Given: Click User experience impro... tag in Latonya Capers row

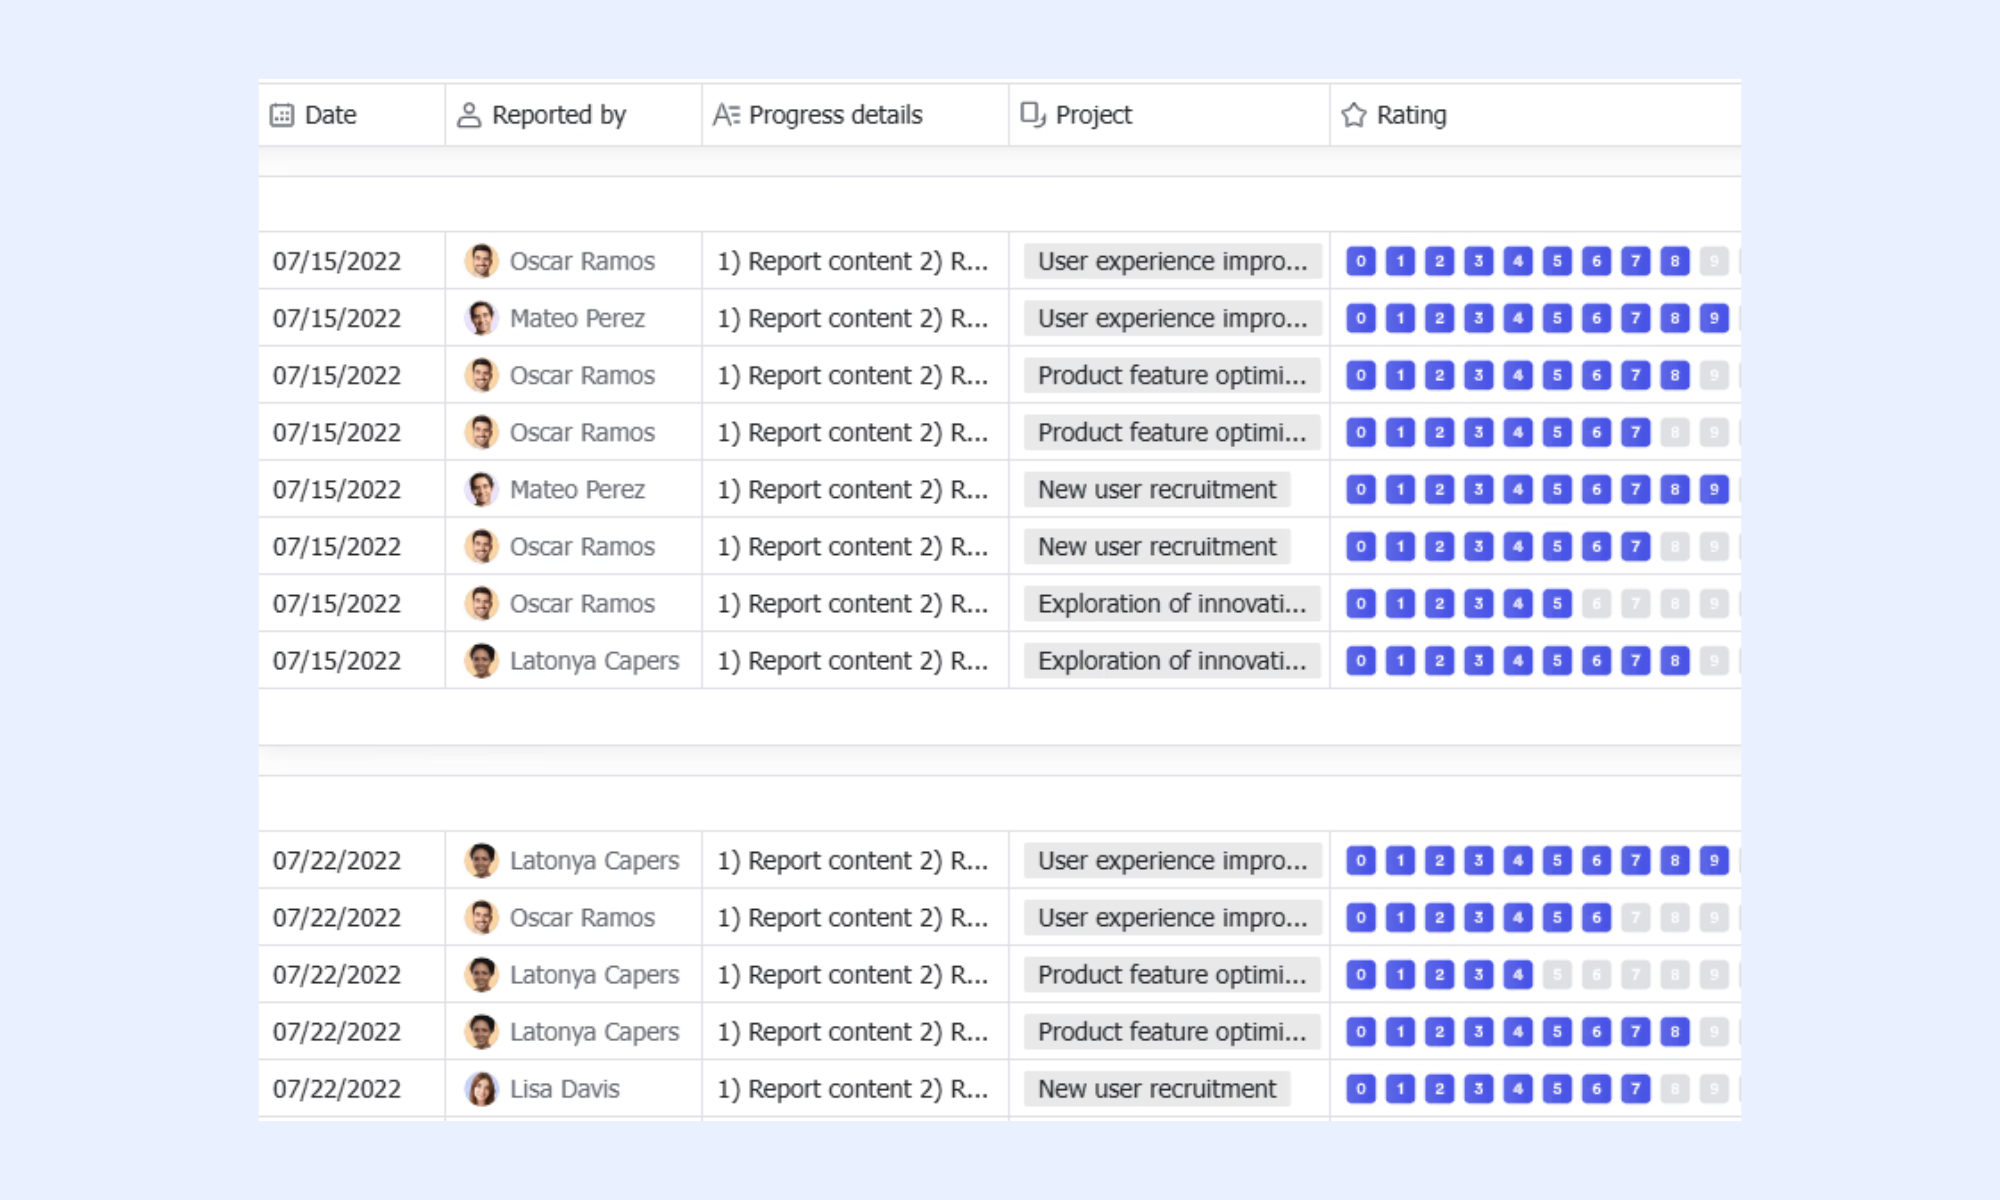Looking at the screenshot, I should (x=1172, y=860).
